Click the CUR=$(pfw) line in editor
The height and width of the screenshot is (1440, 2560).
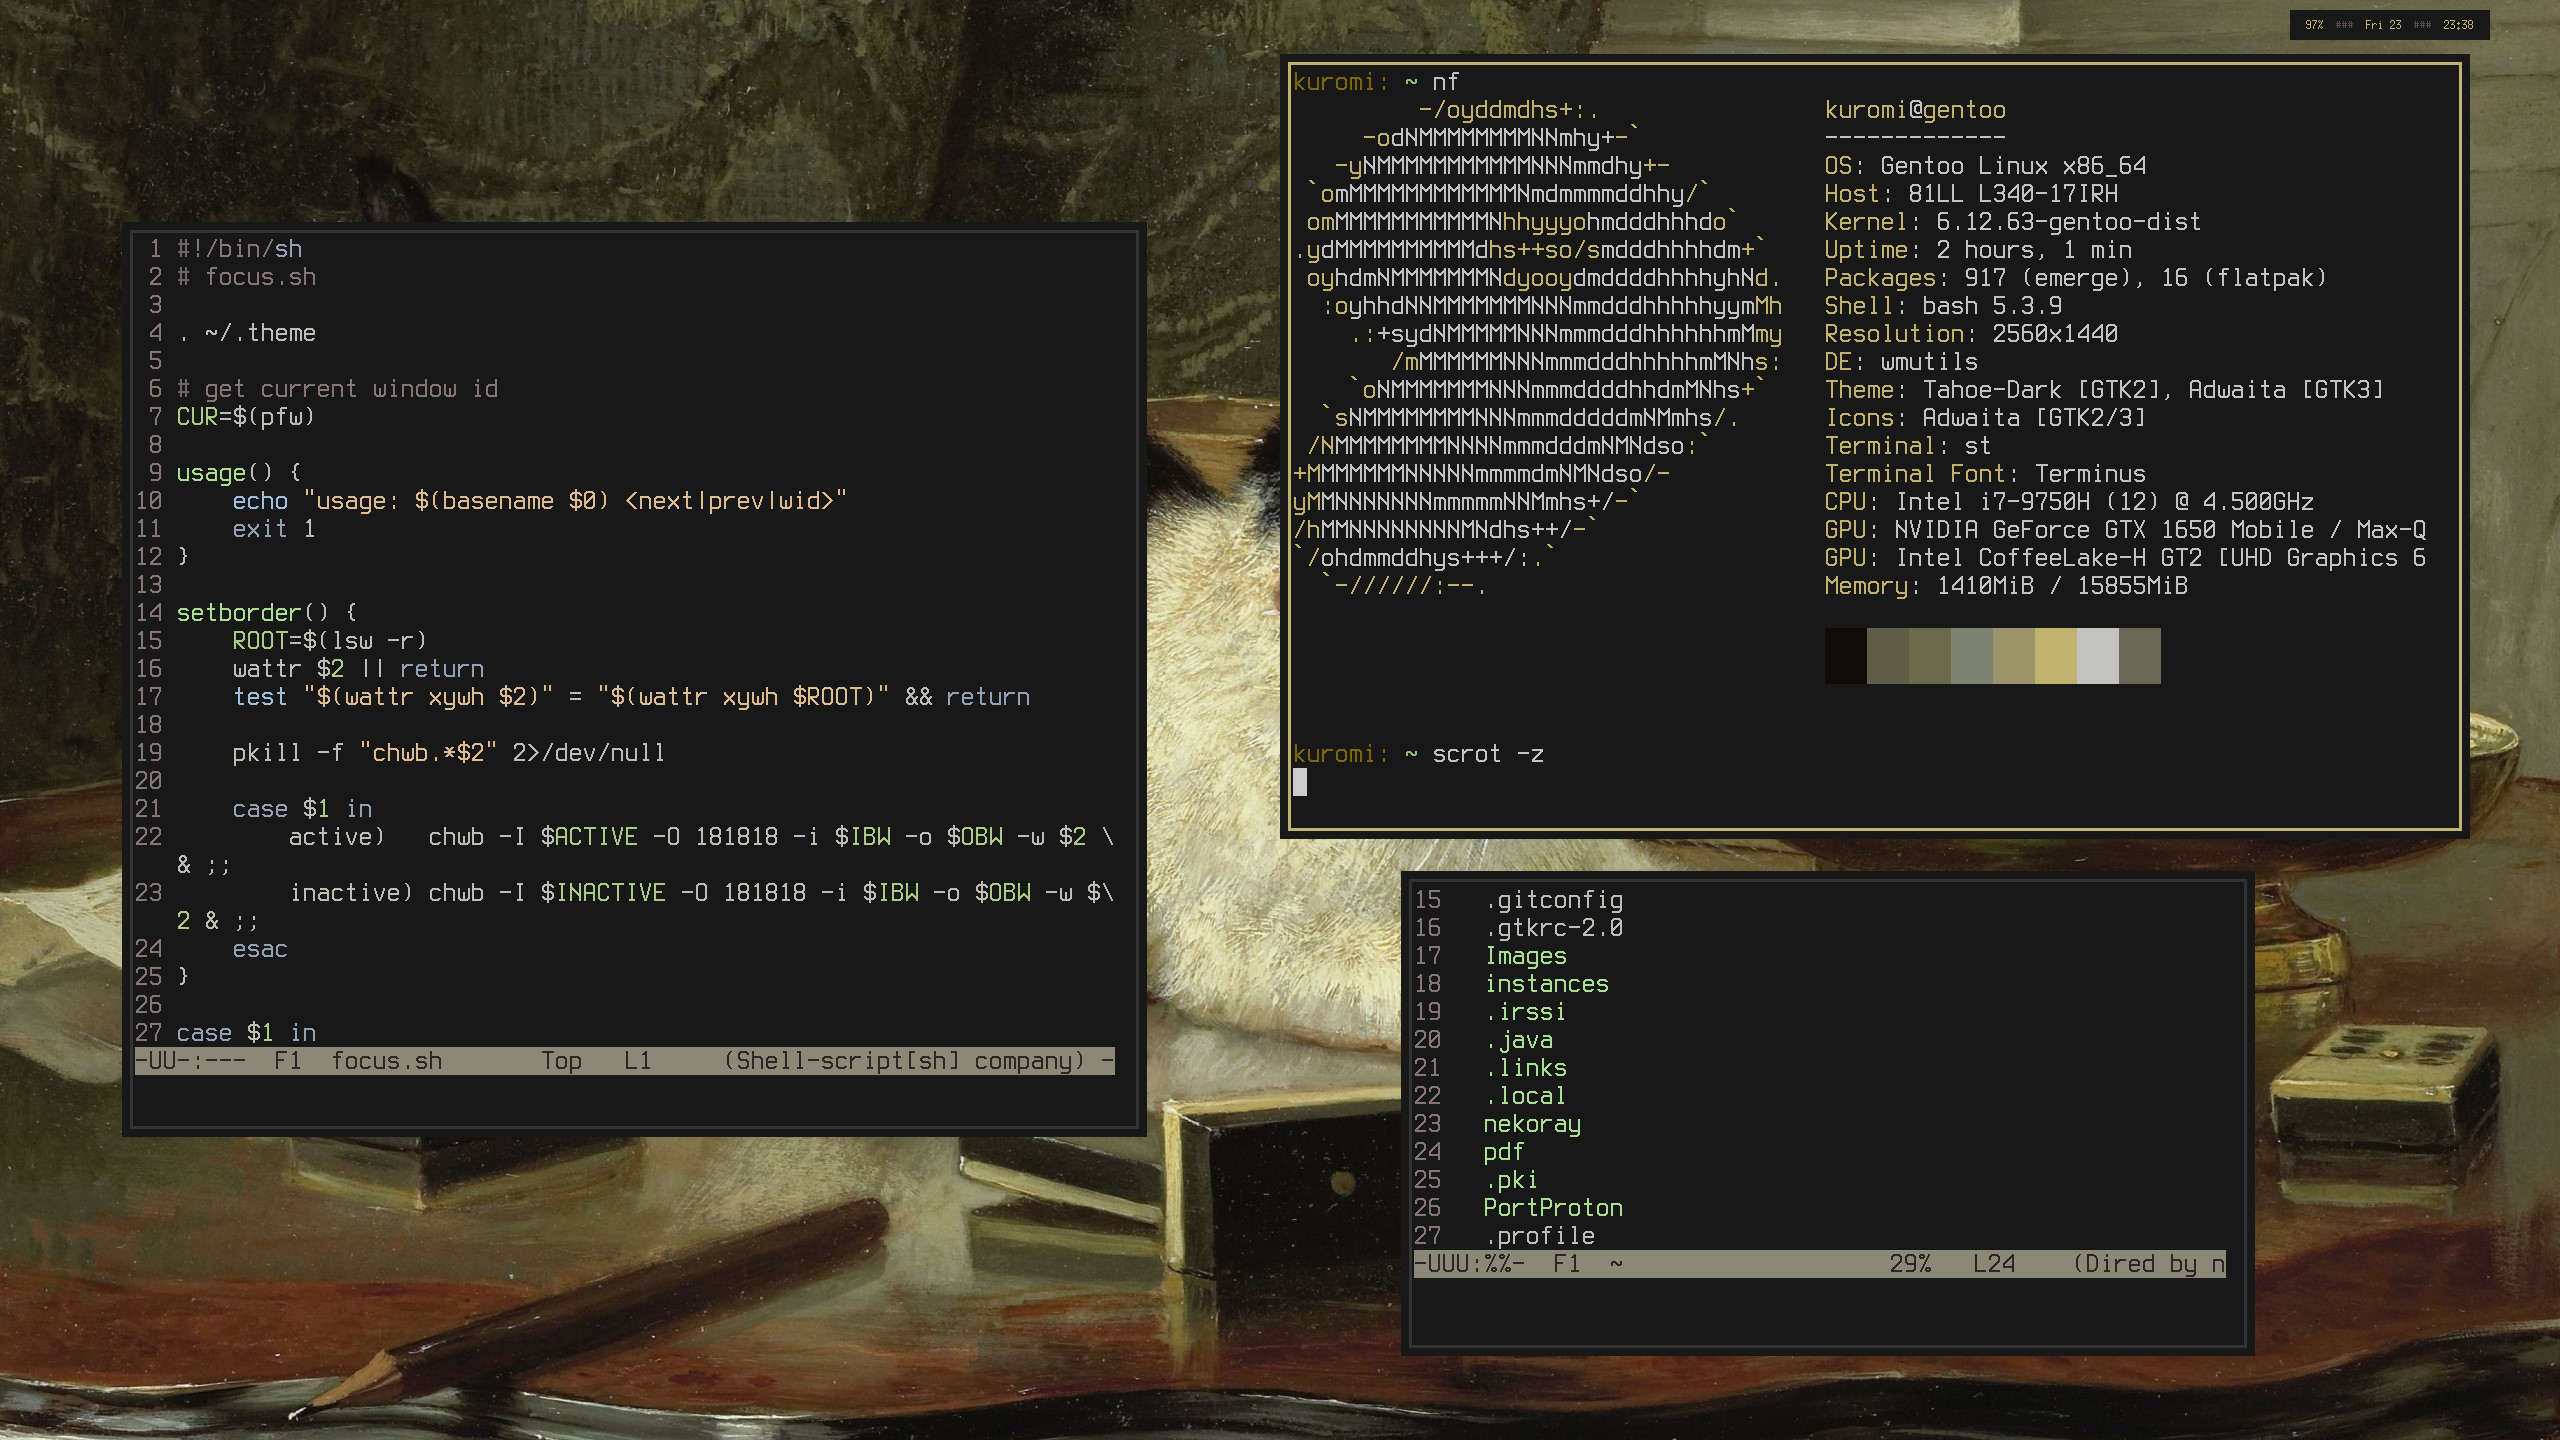click(245, 417)
